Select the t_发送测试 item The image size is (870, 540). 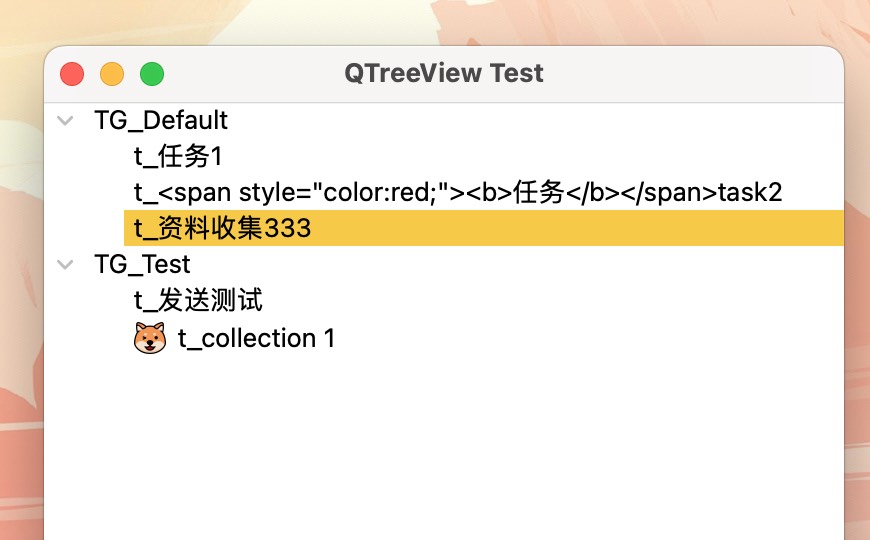(198, 301)
